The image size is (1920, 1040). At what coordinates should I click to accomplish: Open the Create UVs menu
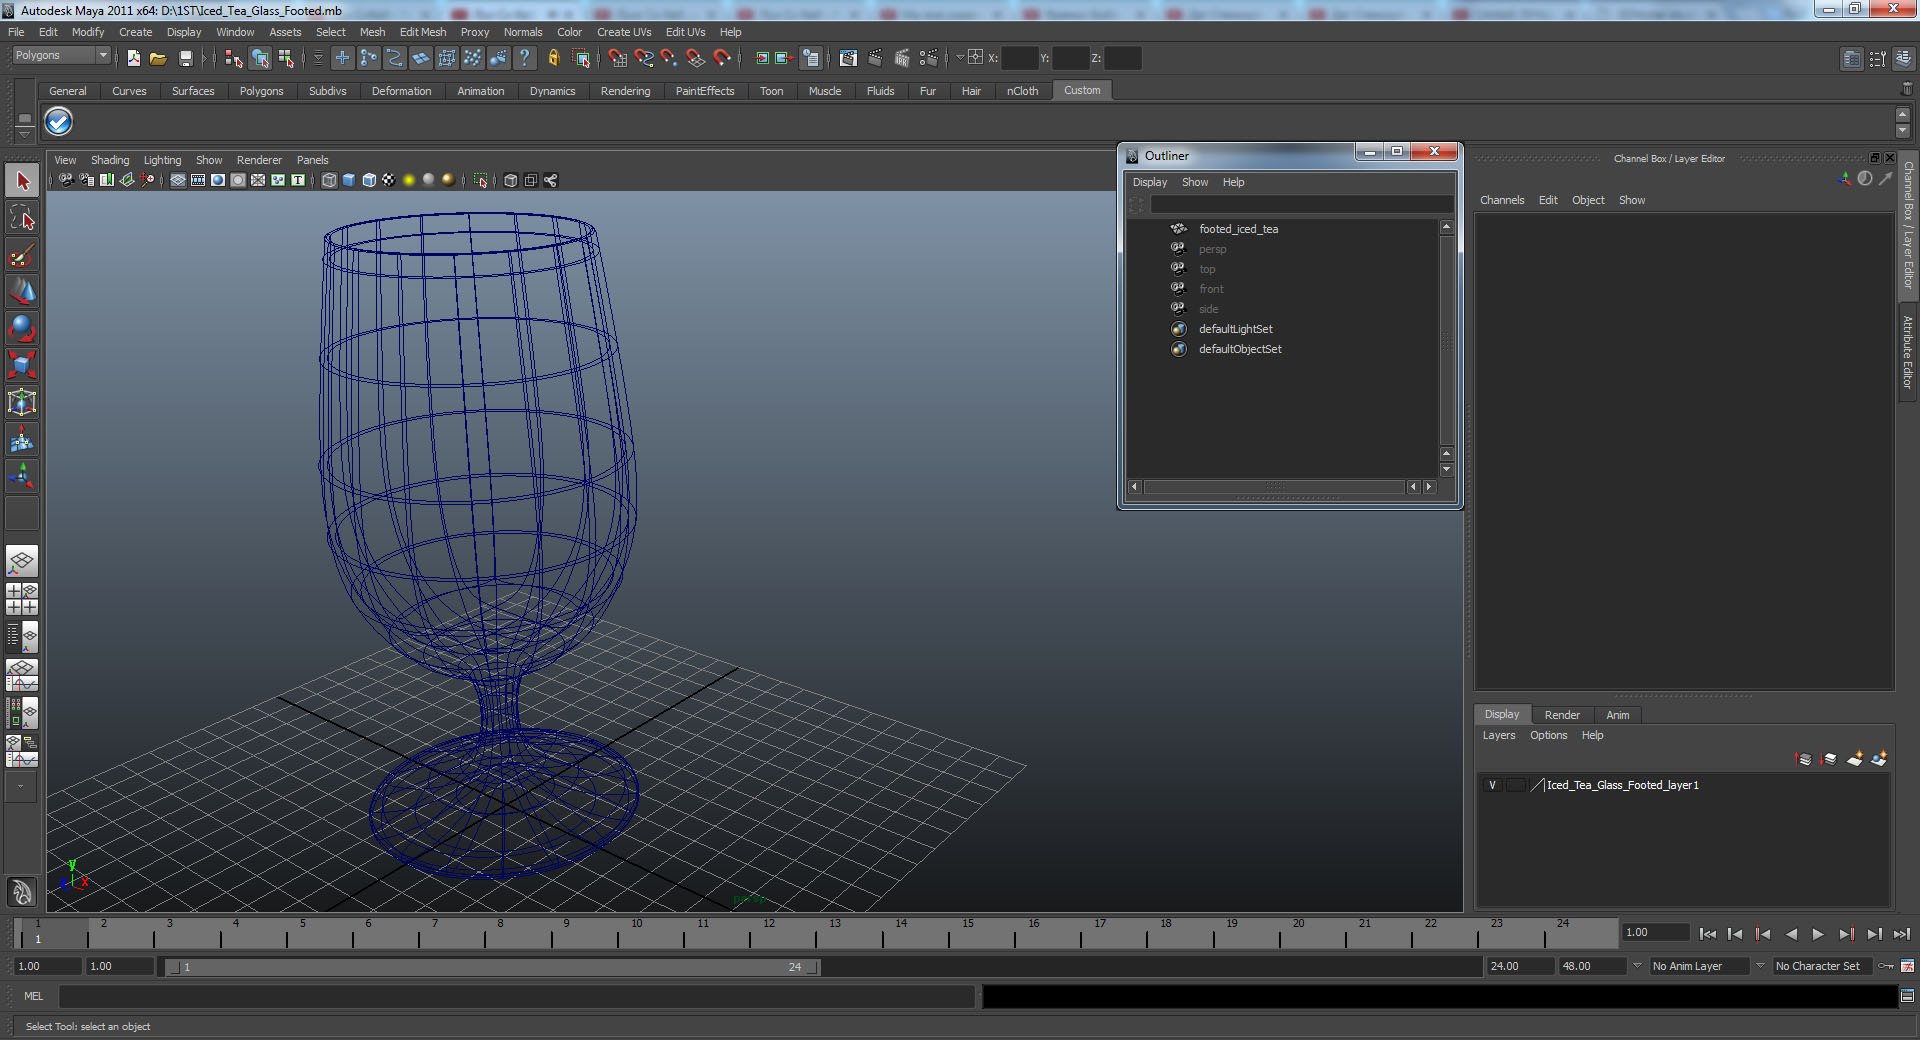(624, 32)
